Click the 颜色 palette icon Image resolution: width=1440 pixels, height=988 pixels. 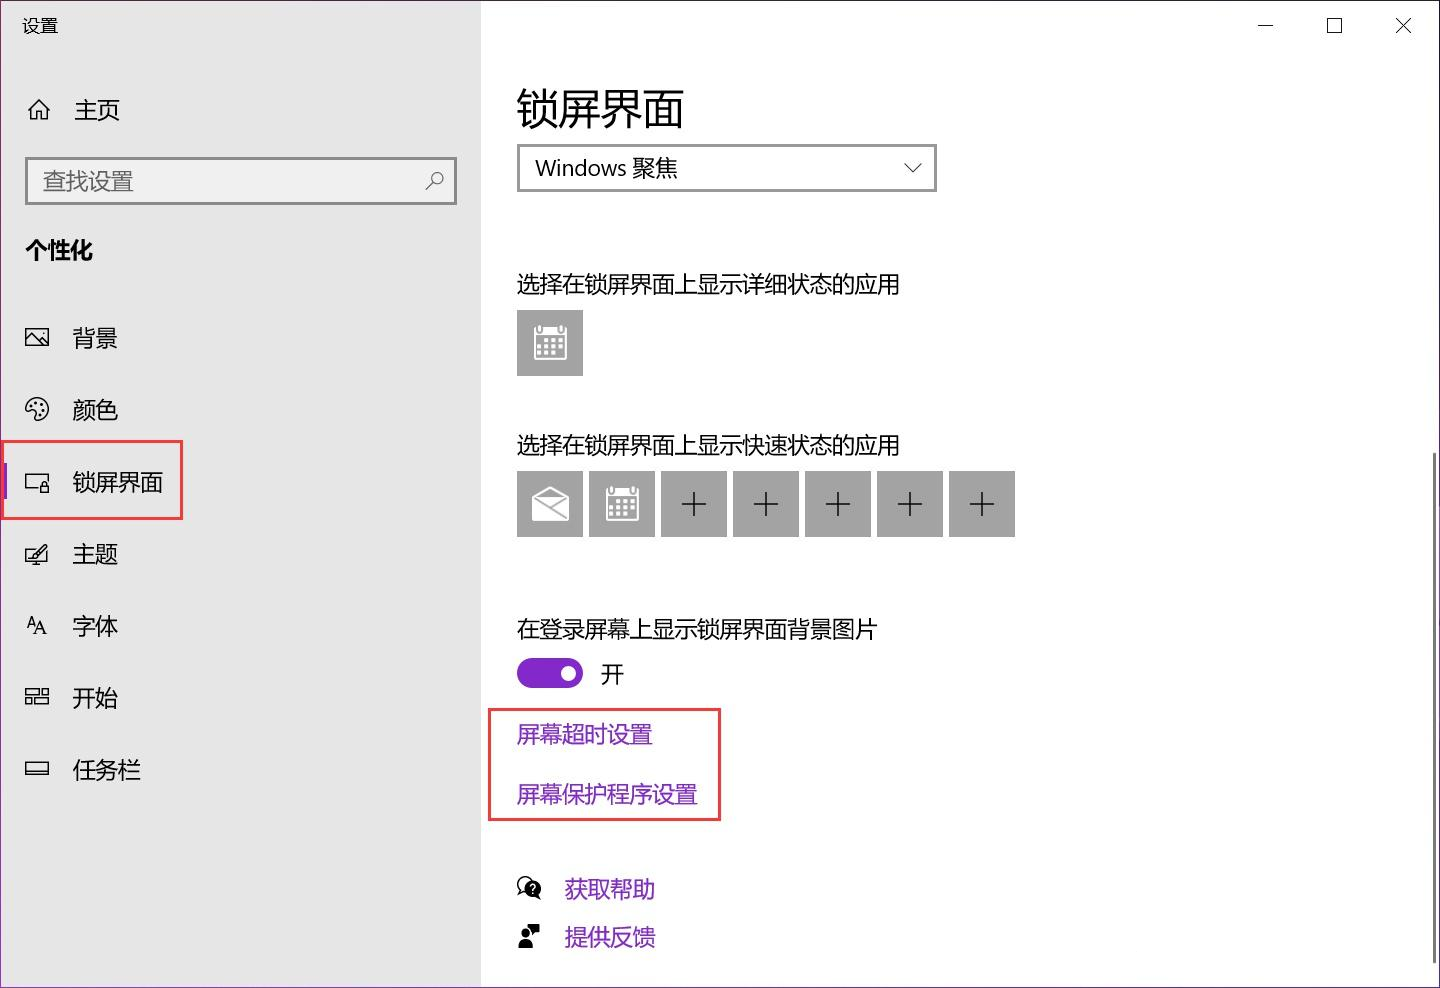[37, 410]
